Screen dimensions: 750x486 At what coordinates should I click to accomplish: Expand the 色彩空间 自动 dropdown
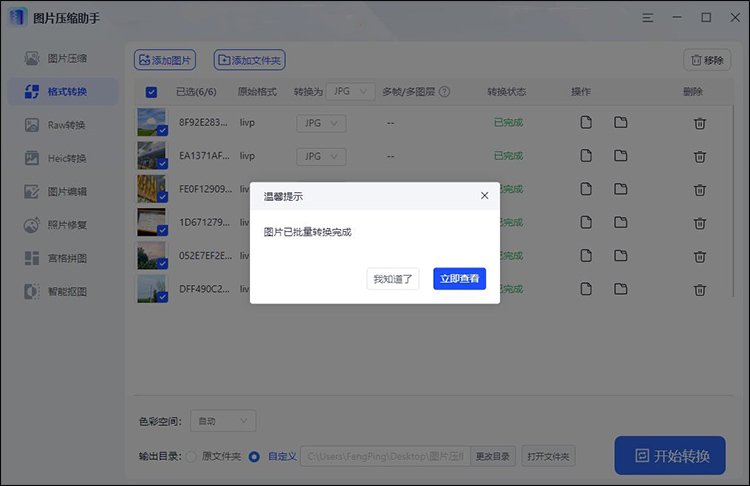click(224, 421)
